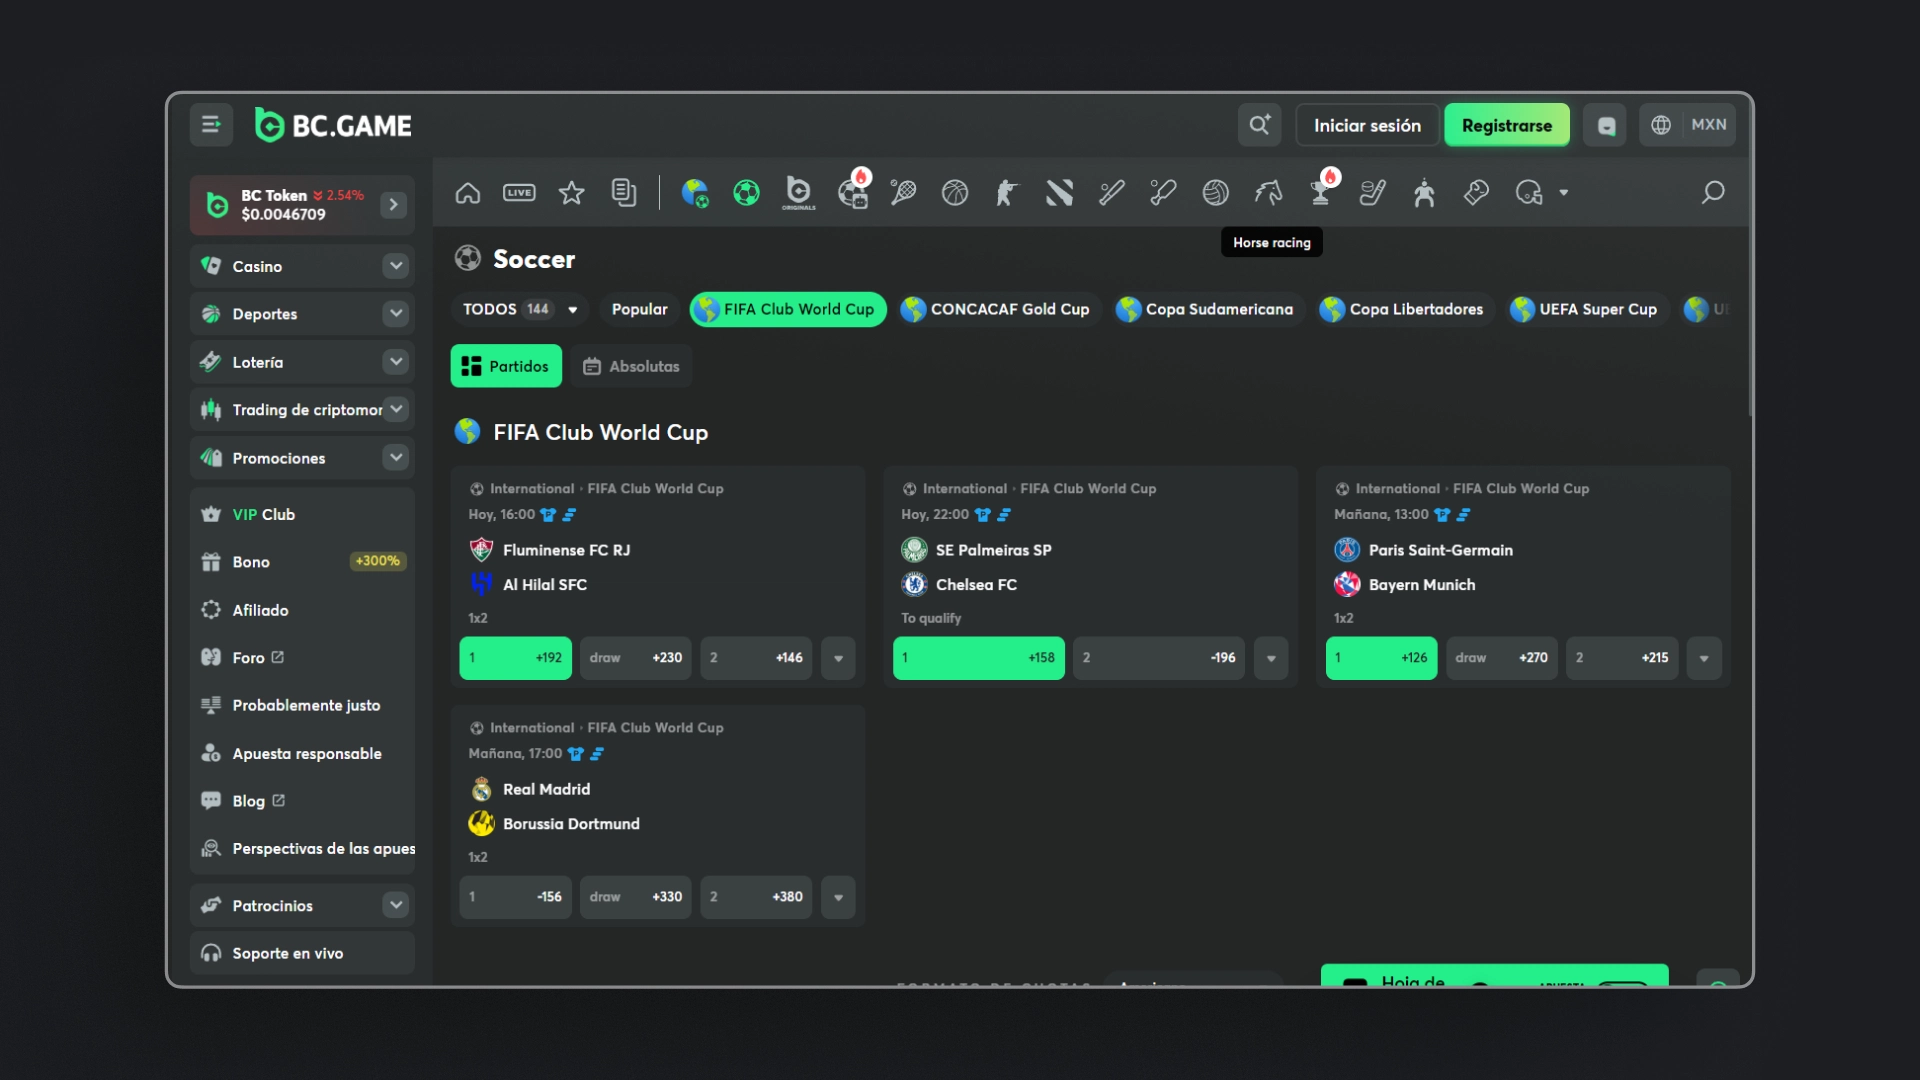Screen dimensions: 1920x1080
Task: Open LIVE events icon
Action: click(x=519, y=192)
